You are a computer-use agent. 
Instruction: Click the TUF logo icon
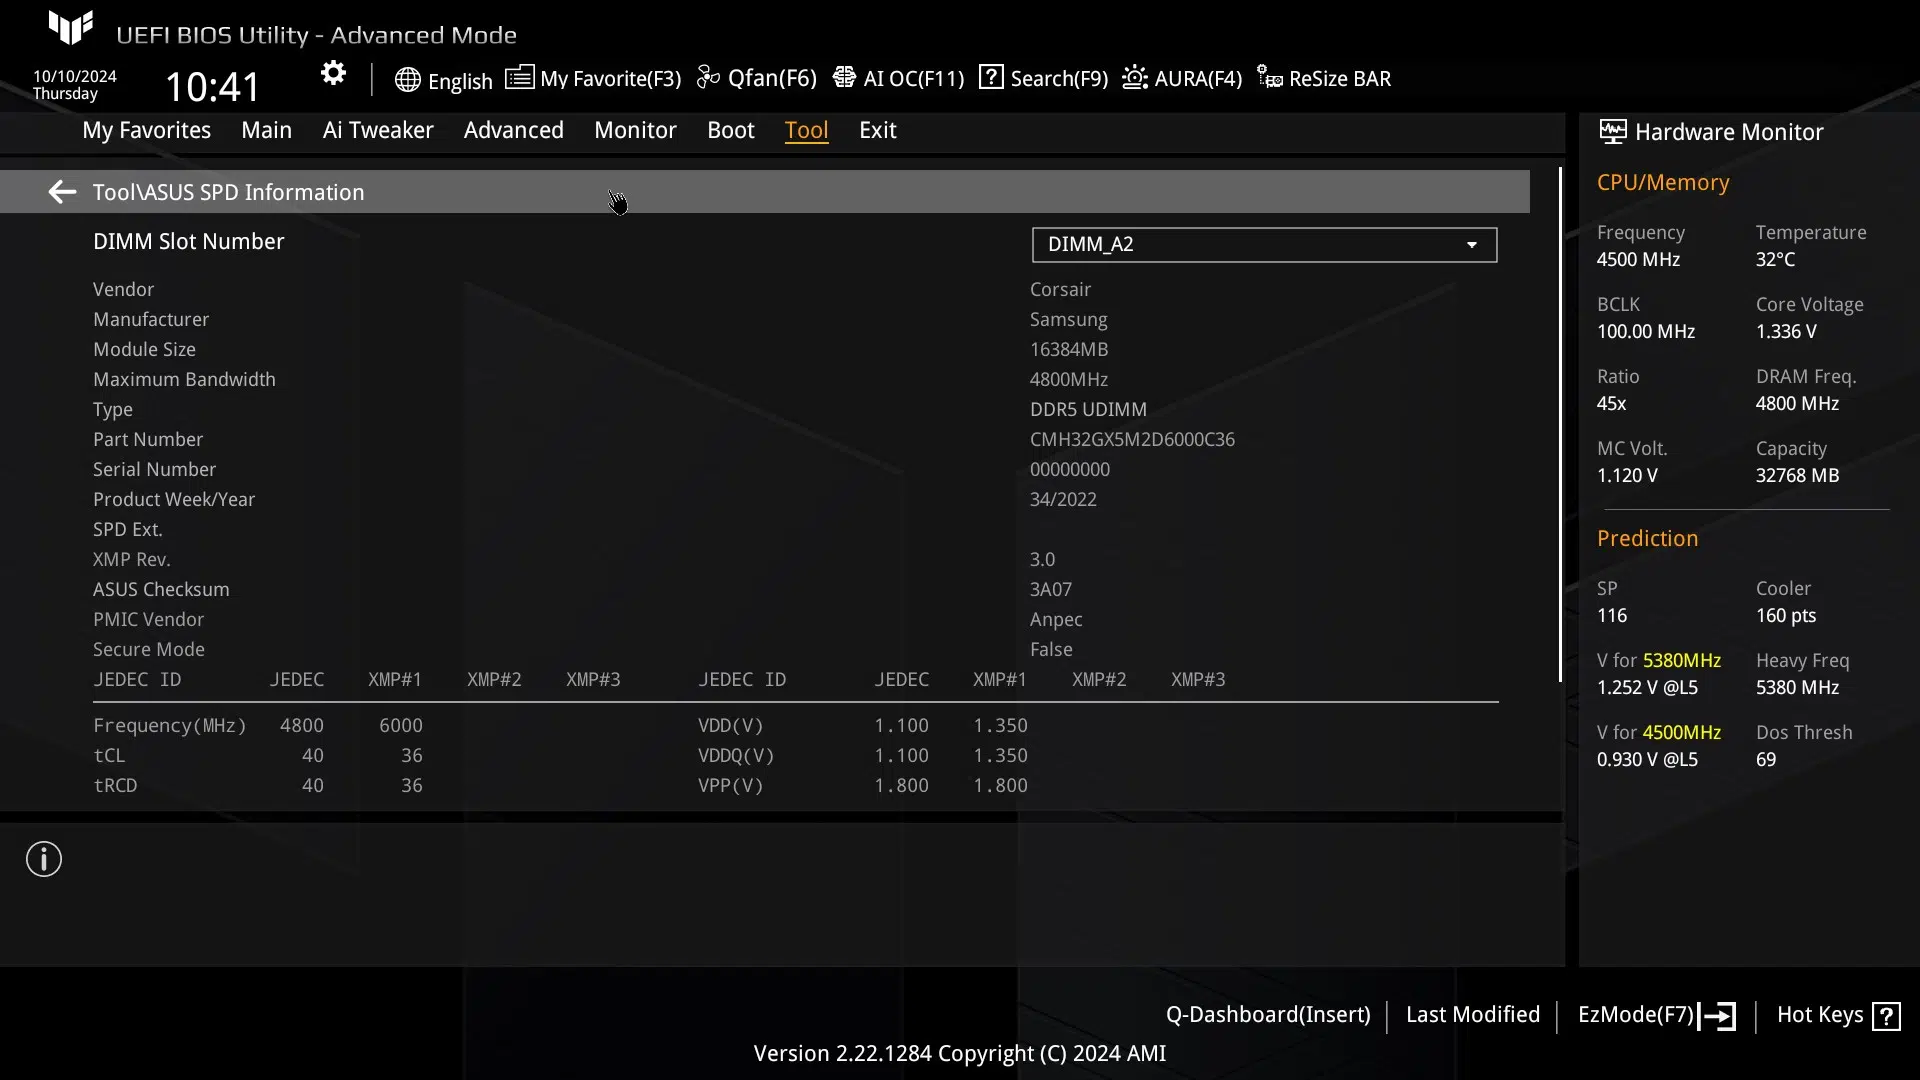[71, 28]
